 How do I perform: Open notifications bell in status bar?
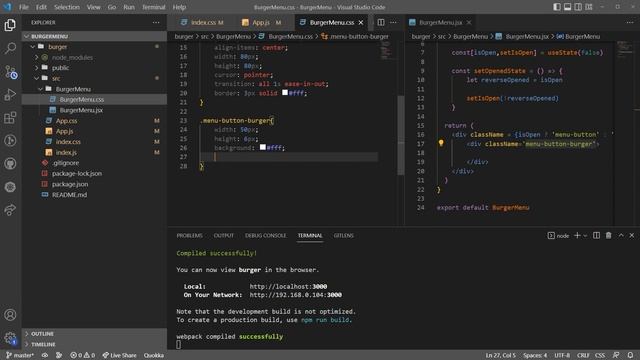(630, 355)
